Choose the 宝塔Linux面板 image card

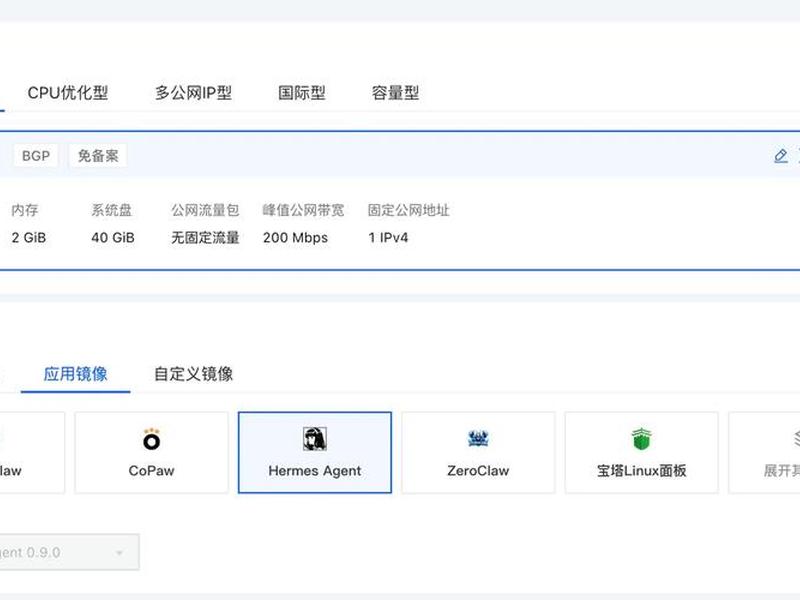641,453
